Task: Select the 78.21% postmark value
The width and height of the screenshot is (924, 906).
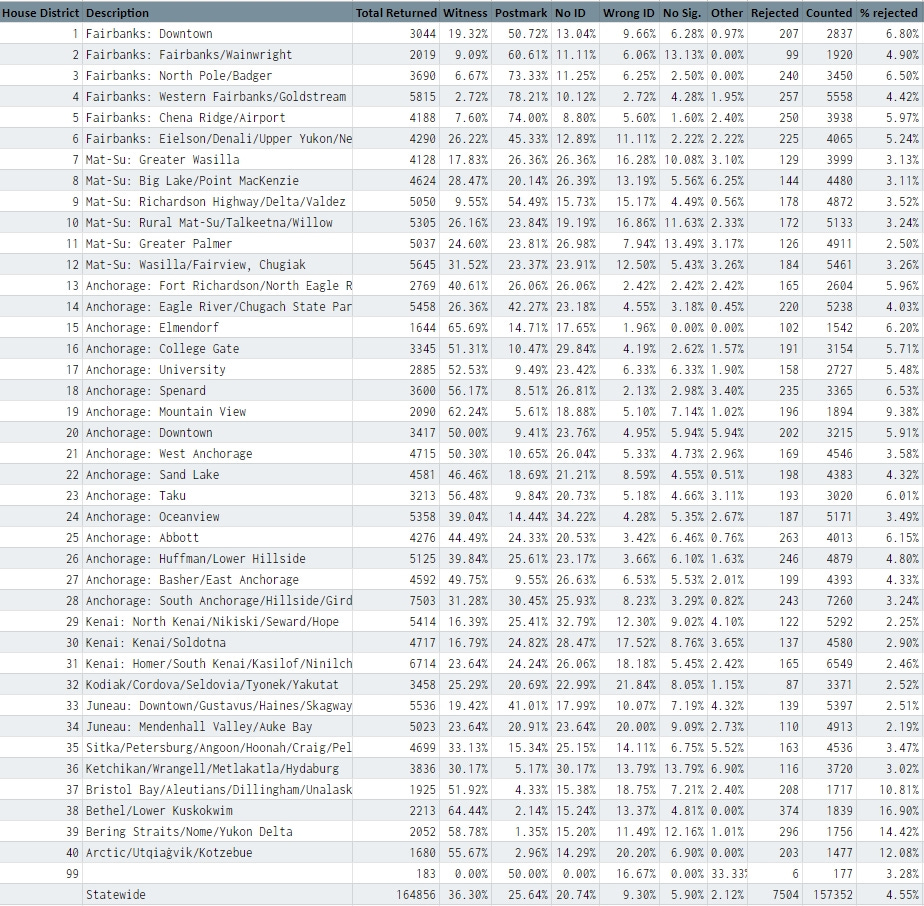Action: click(x=528, y=97)
